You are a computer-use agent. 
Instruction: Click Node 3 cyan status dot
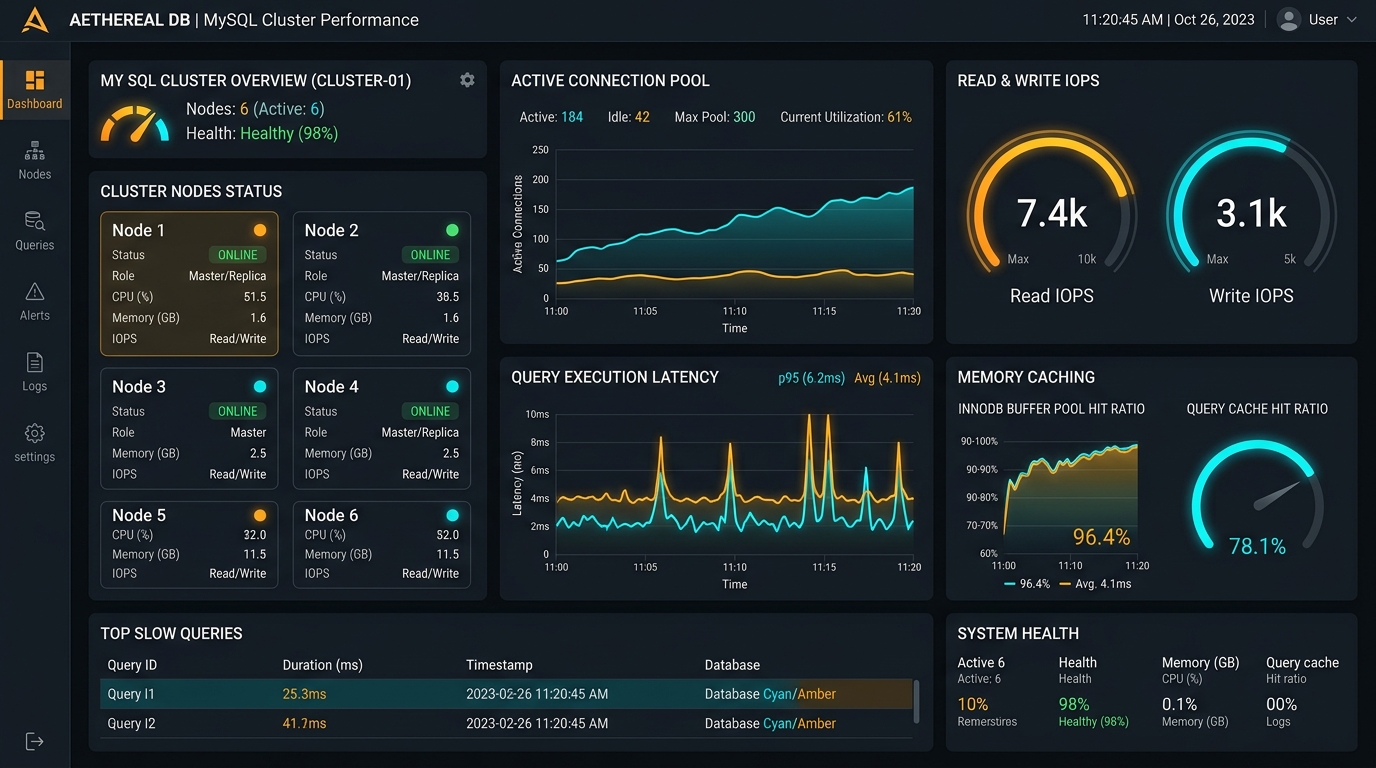[x=260, y=386]
